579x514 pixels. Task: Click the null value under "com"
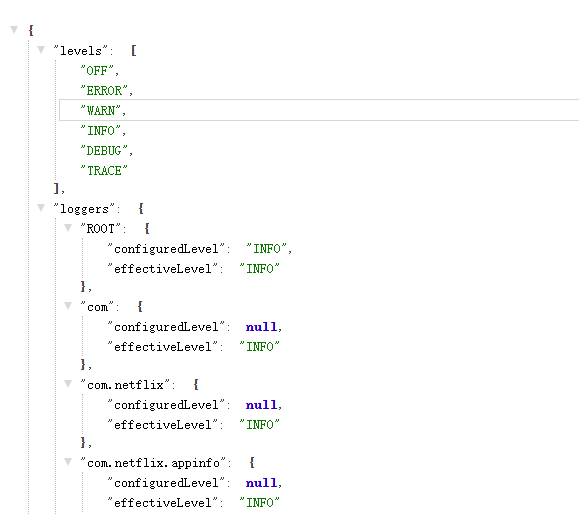(261, 327)
